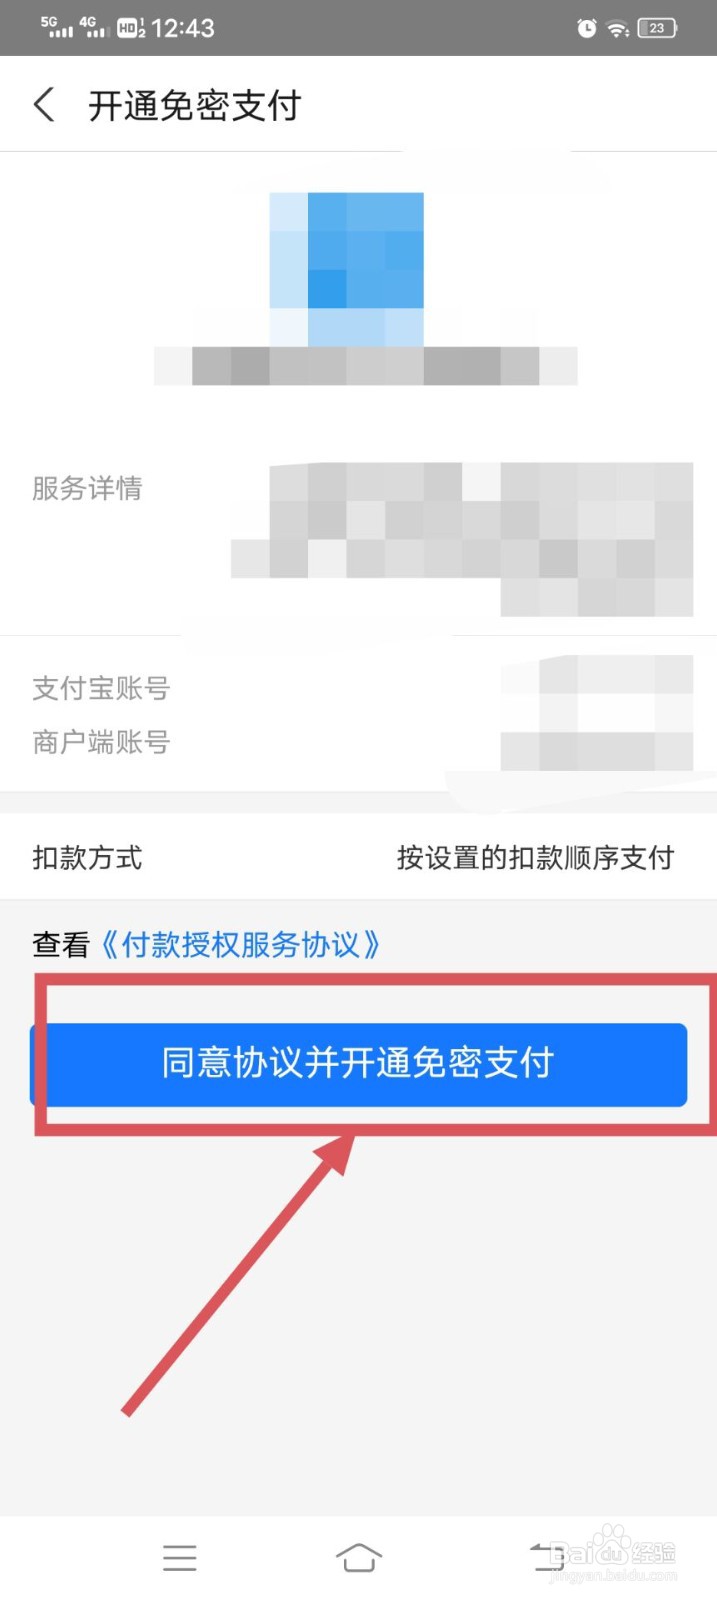The height and width of the screenshot is (1600, 717).
Task: Tap the 5G signal strength icon
Action: pos(56,27)
